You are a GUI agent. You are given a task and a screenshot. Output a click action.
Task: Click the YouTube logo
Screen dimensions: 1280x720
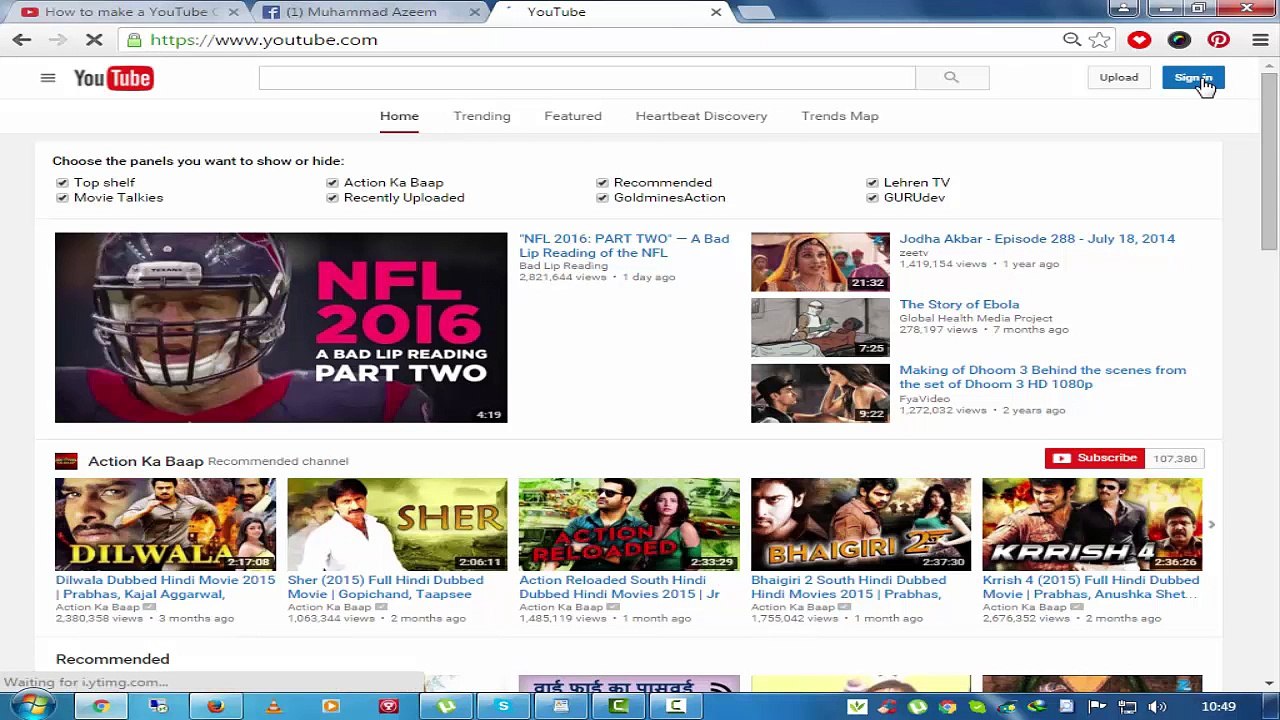[x=113, y=78]
